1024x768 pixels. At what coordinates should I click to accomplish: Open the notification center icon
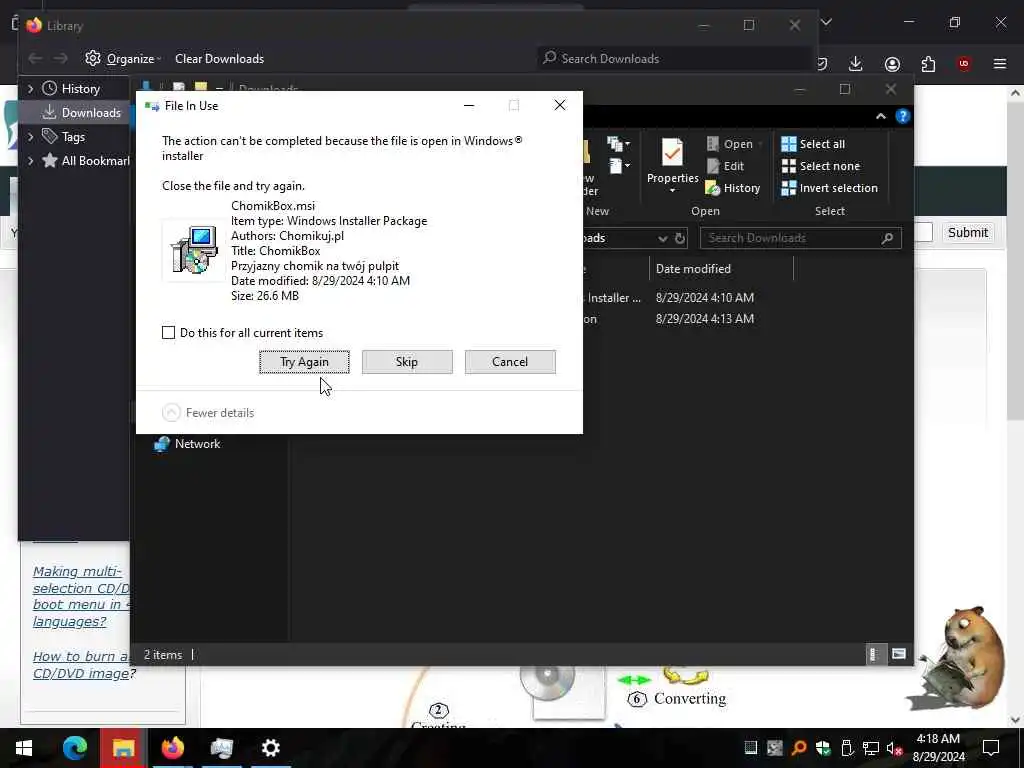tap(991, 748)
